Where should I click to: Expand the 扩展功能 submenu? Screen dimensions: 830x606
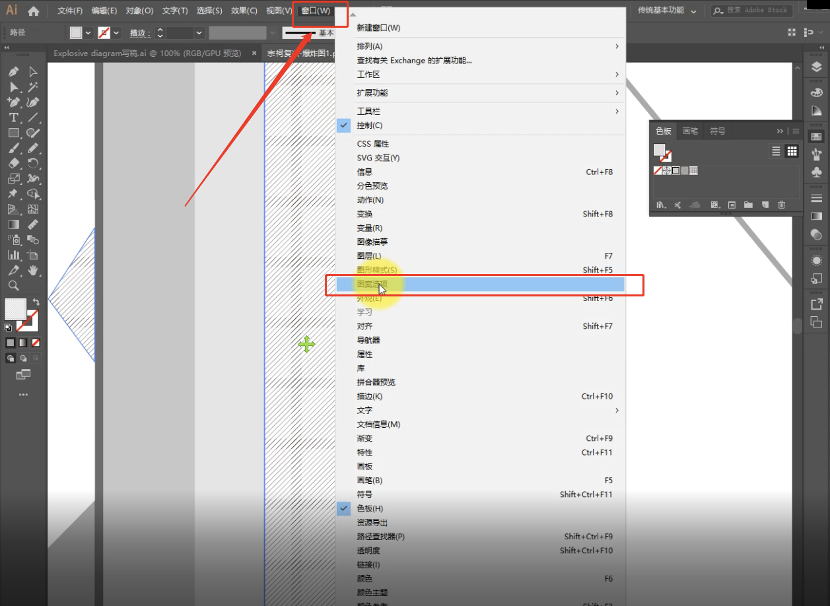(x=481, y=93)
